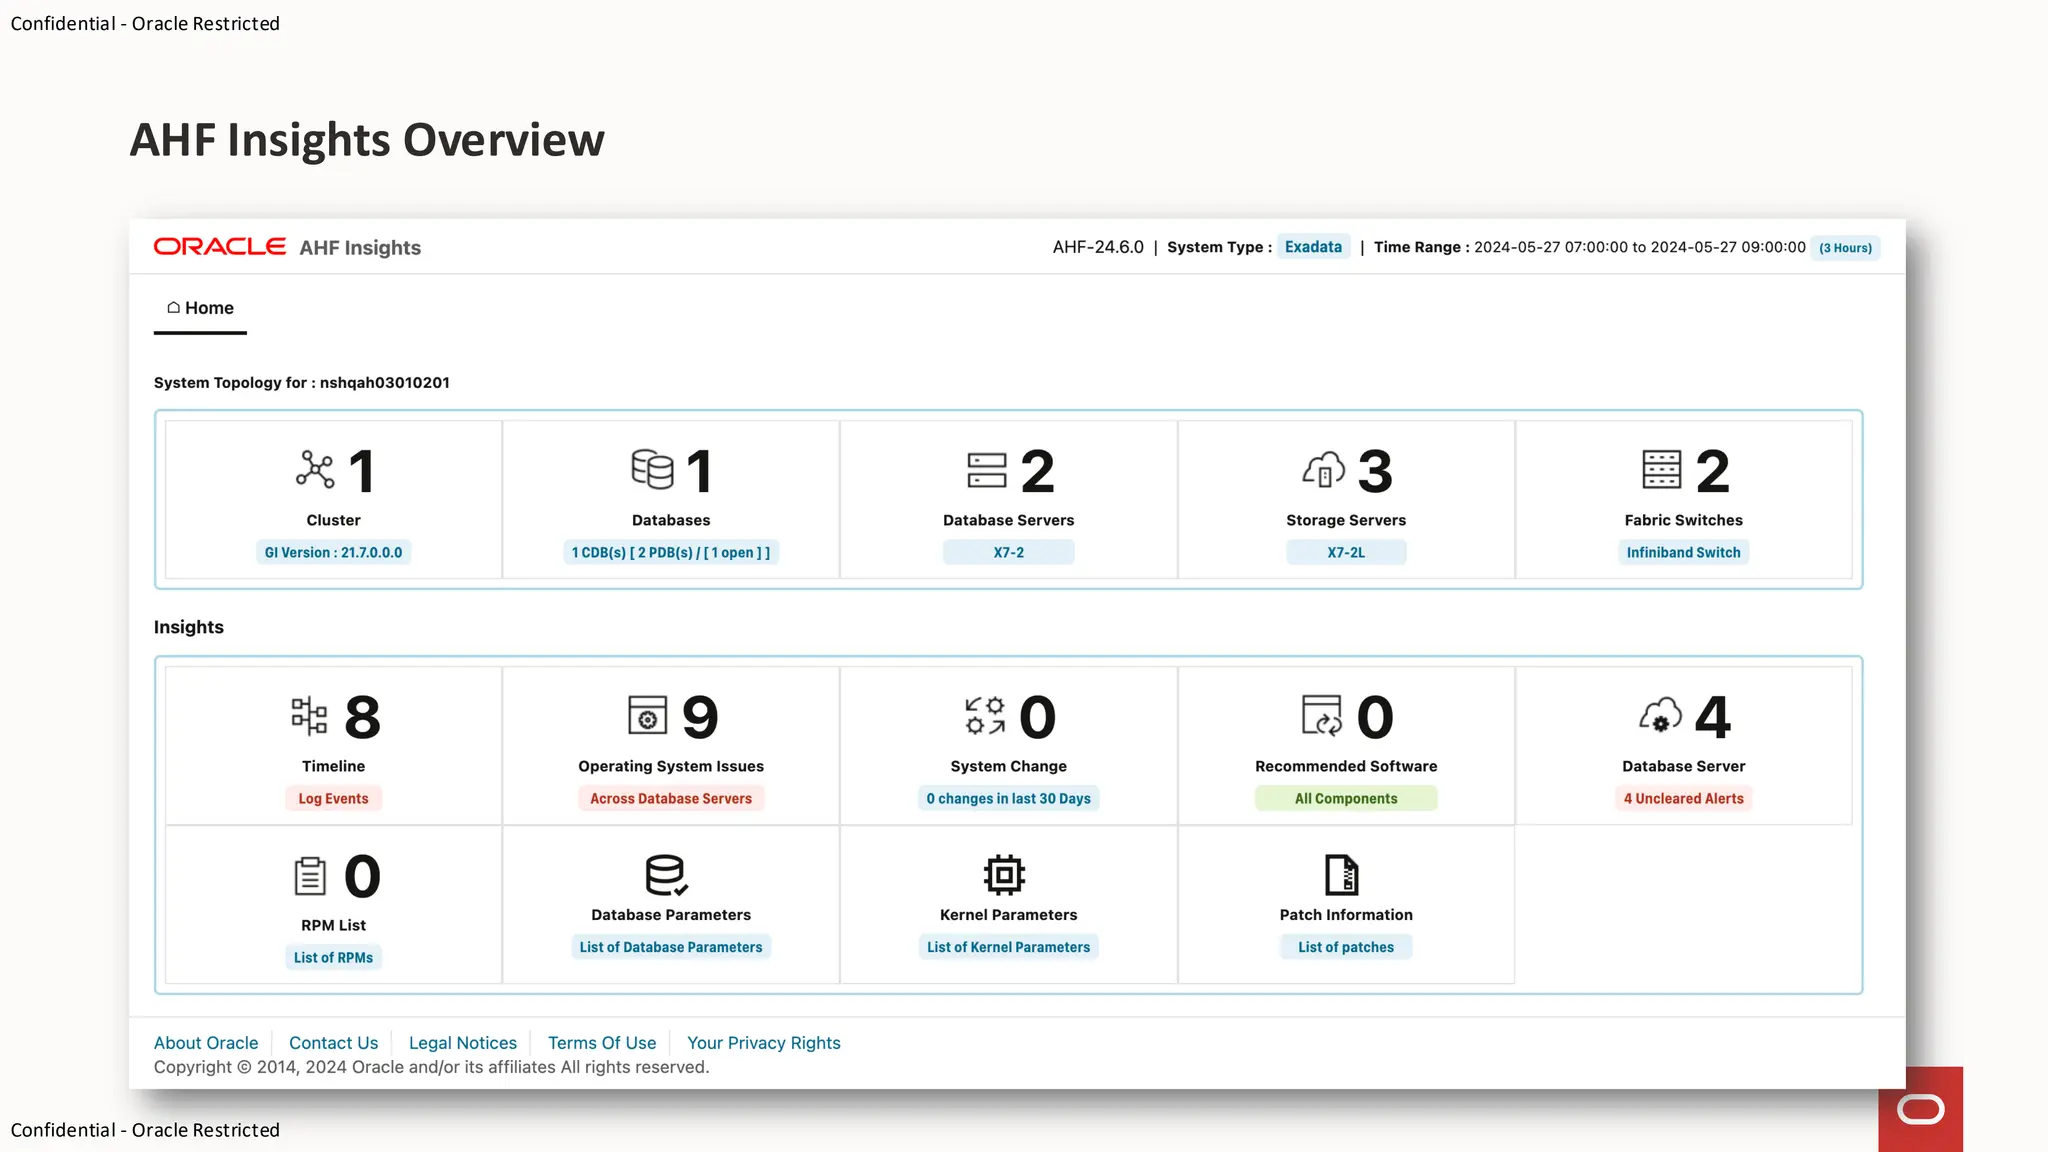Image resolution: width=2048 pixels, height=1152 pixels.
Task: Click the System Change label
Action: (x=1009, y=766)
